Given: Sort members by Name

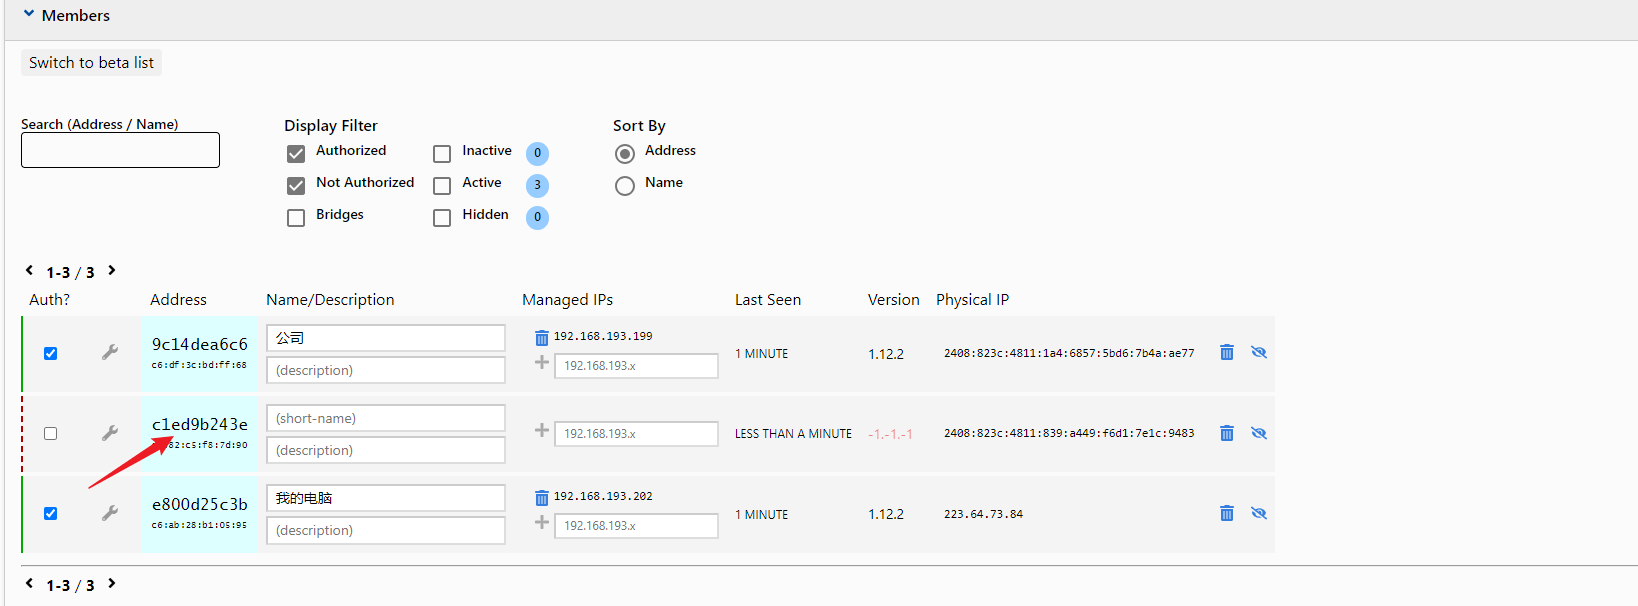Looking at the screenshot, I should [x=625, y=186].
